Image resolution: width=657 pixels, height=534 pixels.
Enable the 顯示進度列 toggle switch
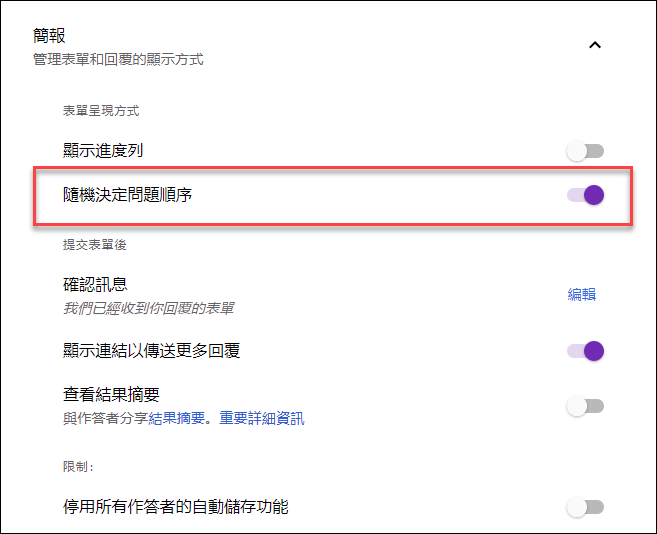tap(585, 151)
